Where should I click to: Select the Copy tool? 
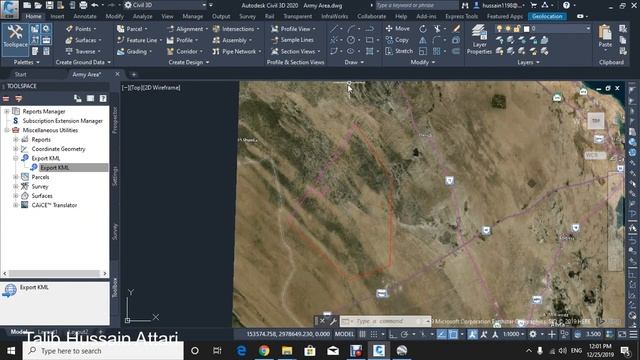tap(397, 40)
